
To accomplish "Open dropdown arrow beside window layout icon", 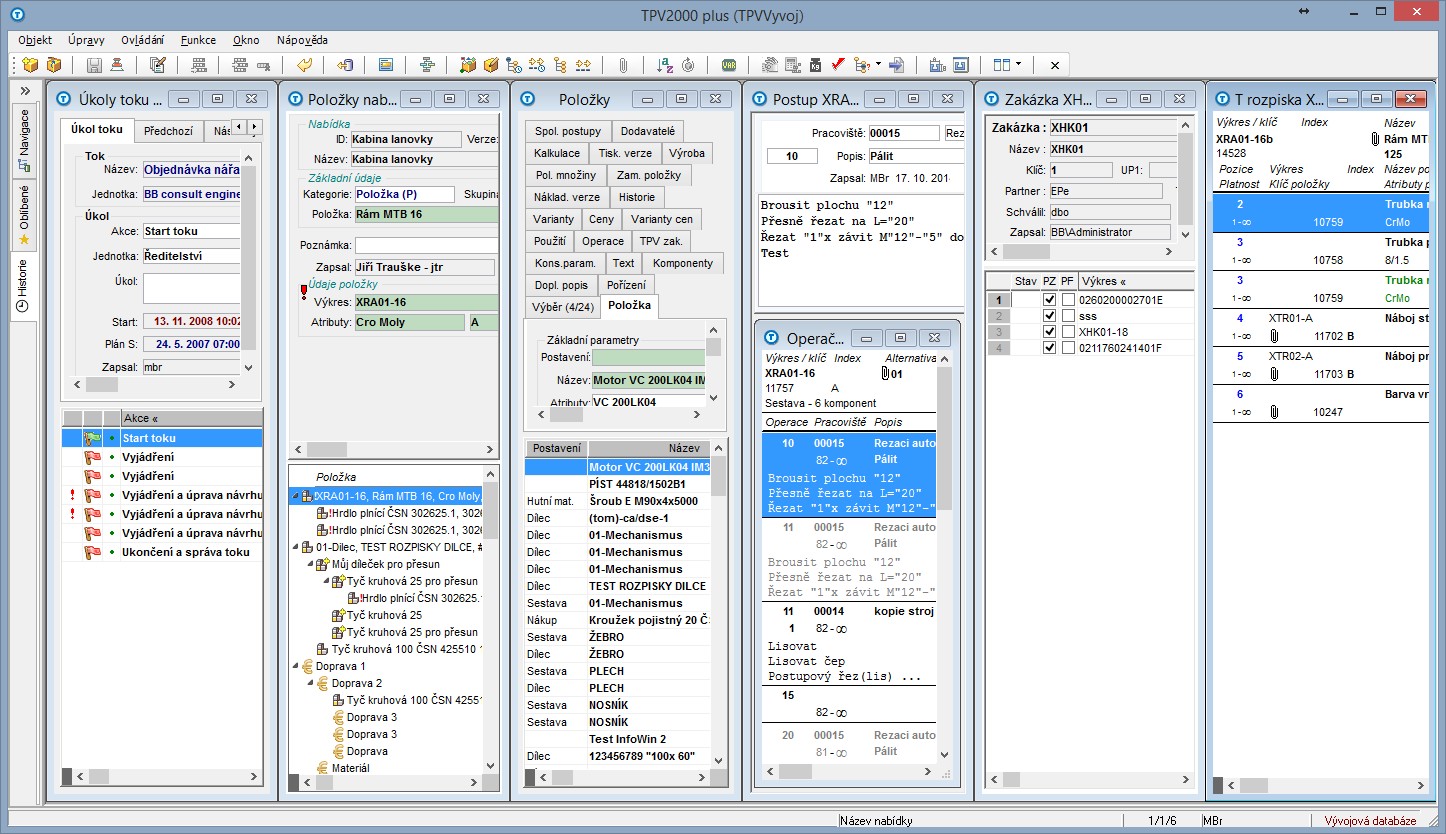I will pyautogui.click(x=1018, y=65).
